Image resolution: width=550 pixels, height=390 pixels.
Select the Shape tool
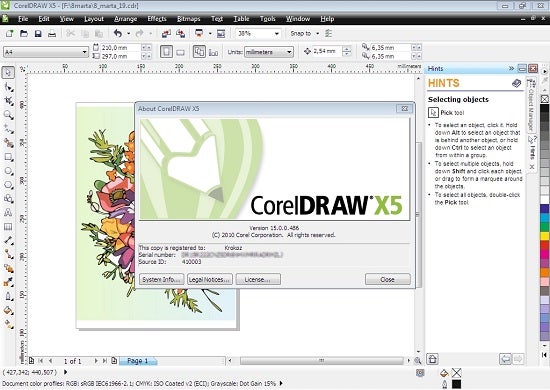coord(8,87)
